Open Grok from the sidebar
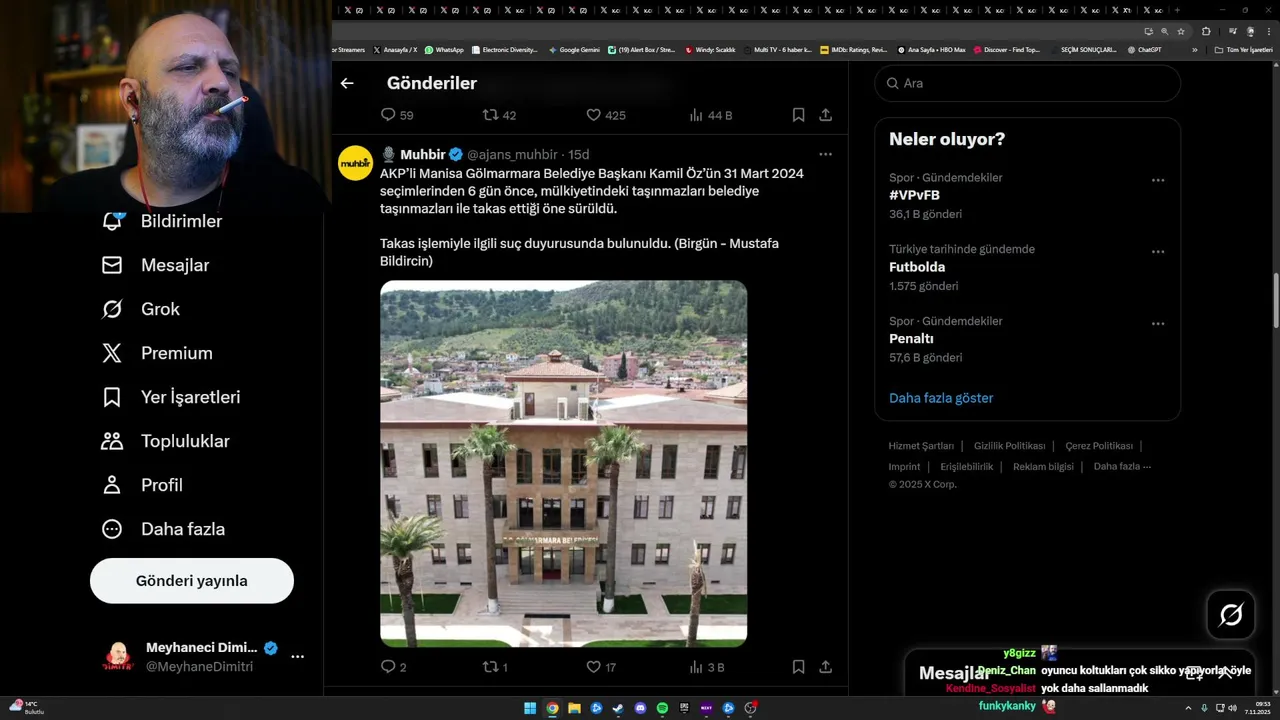 (141, 309)
